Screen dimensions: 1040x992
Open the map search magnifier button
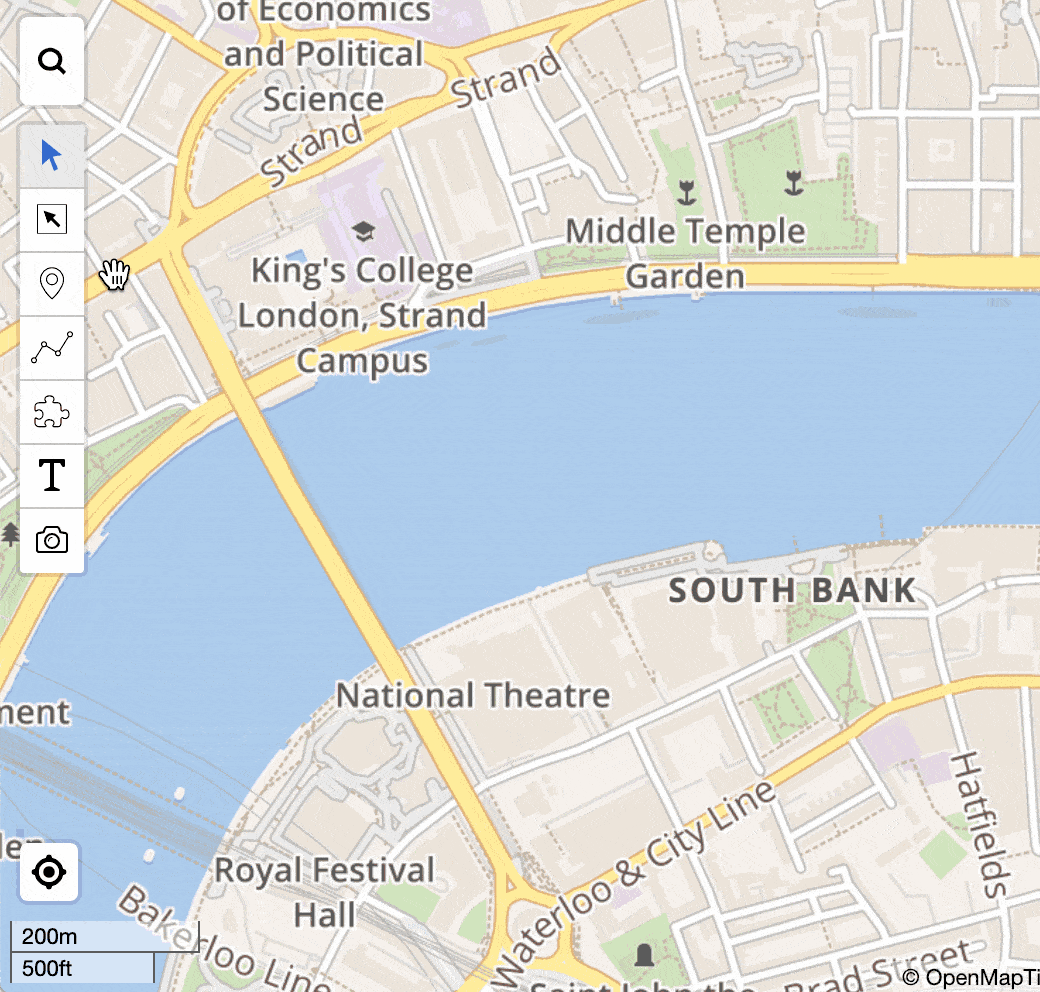pyautogui.click(x=52, y=62)
